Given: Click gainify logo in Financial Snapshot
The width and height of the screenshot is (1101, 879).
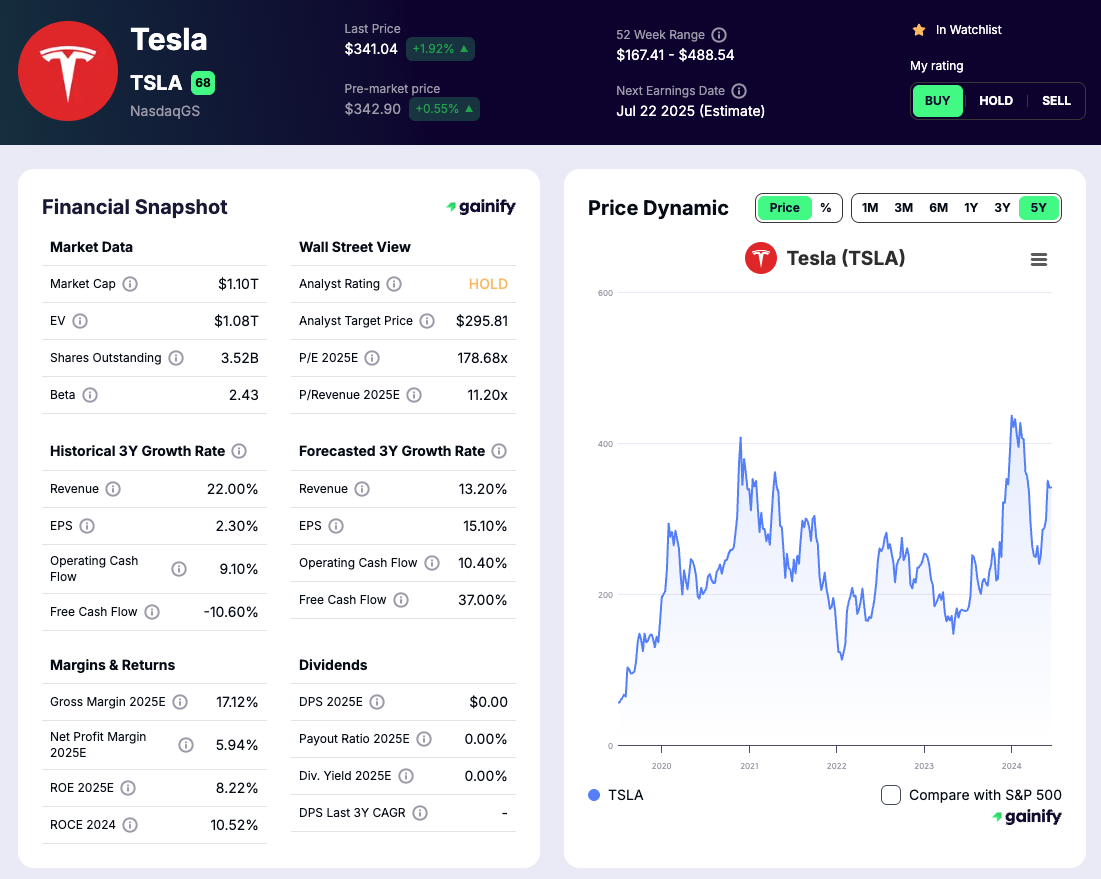Looking at the screenshot, I should (481, 206).
